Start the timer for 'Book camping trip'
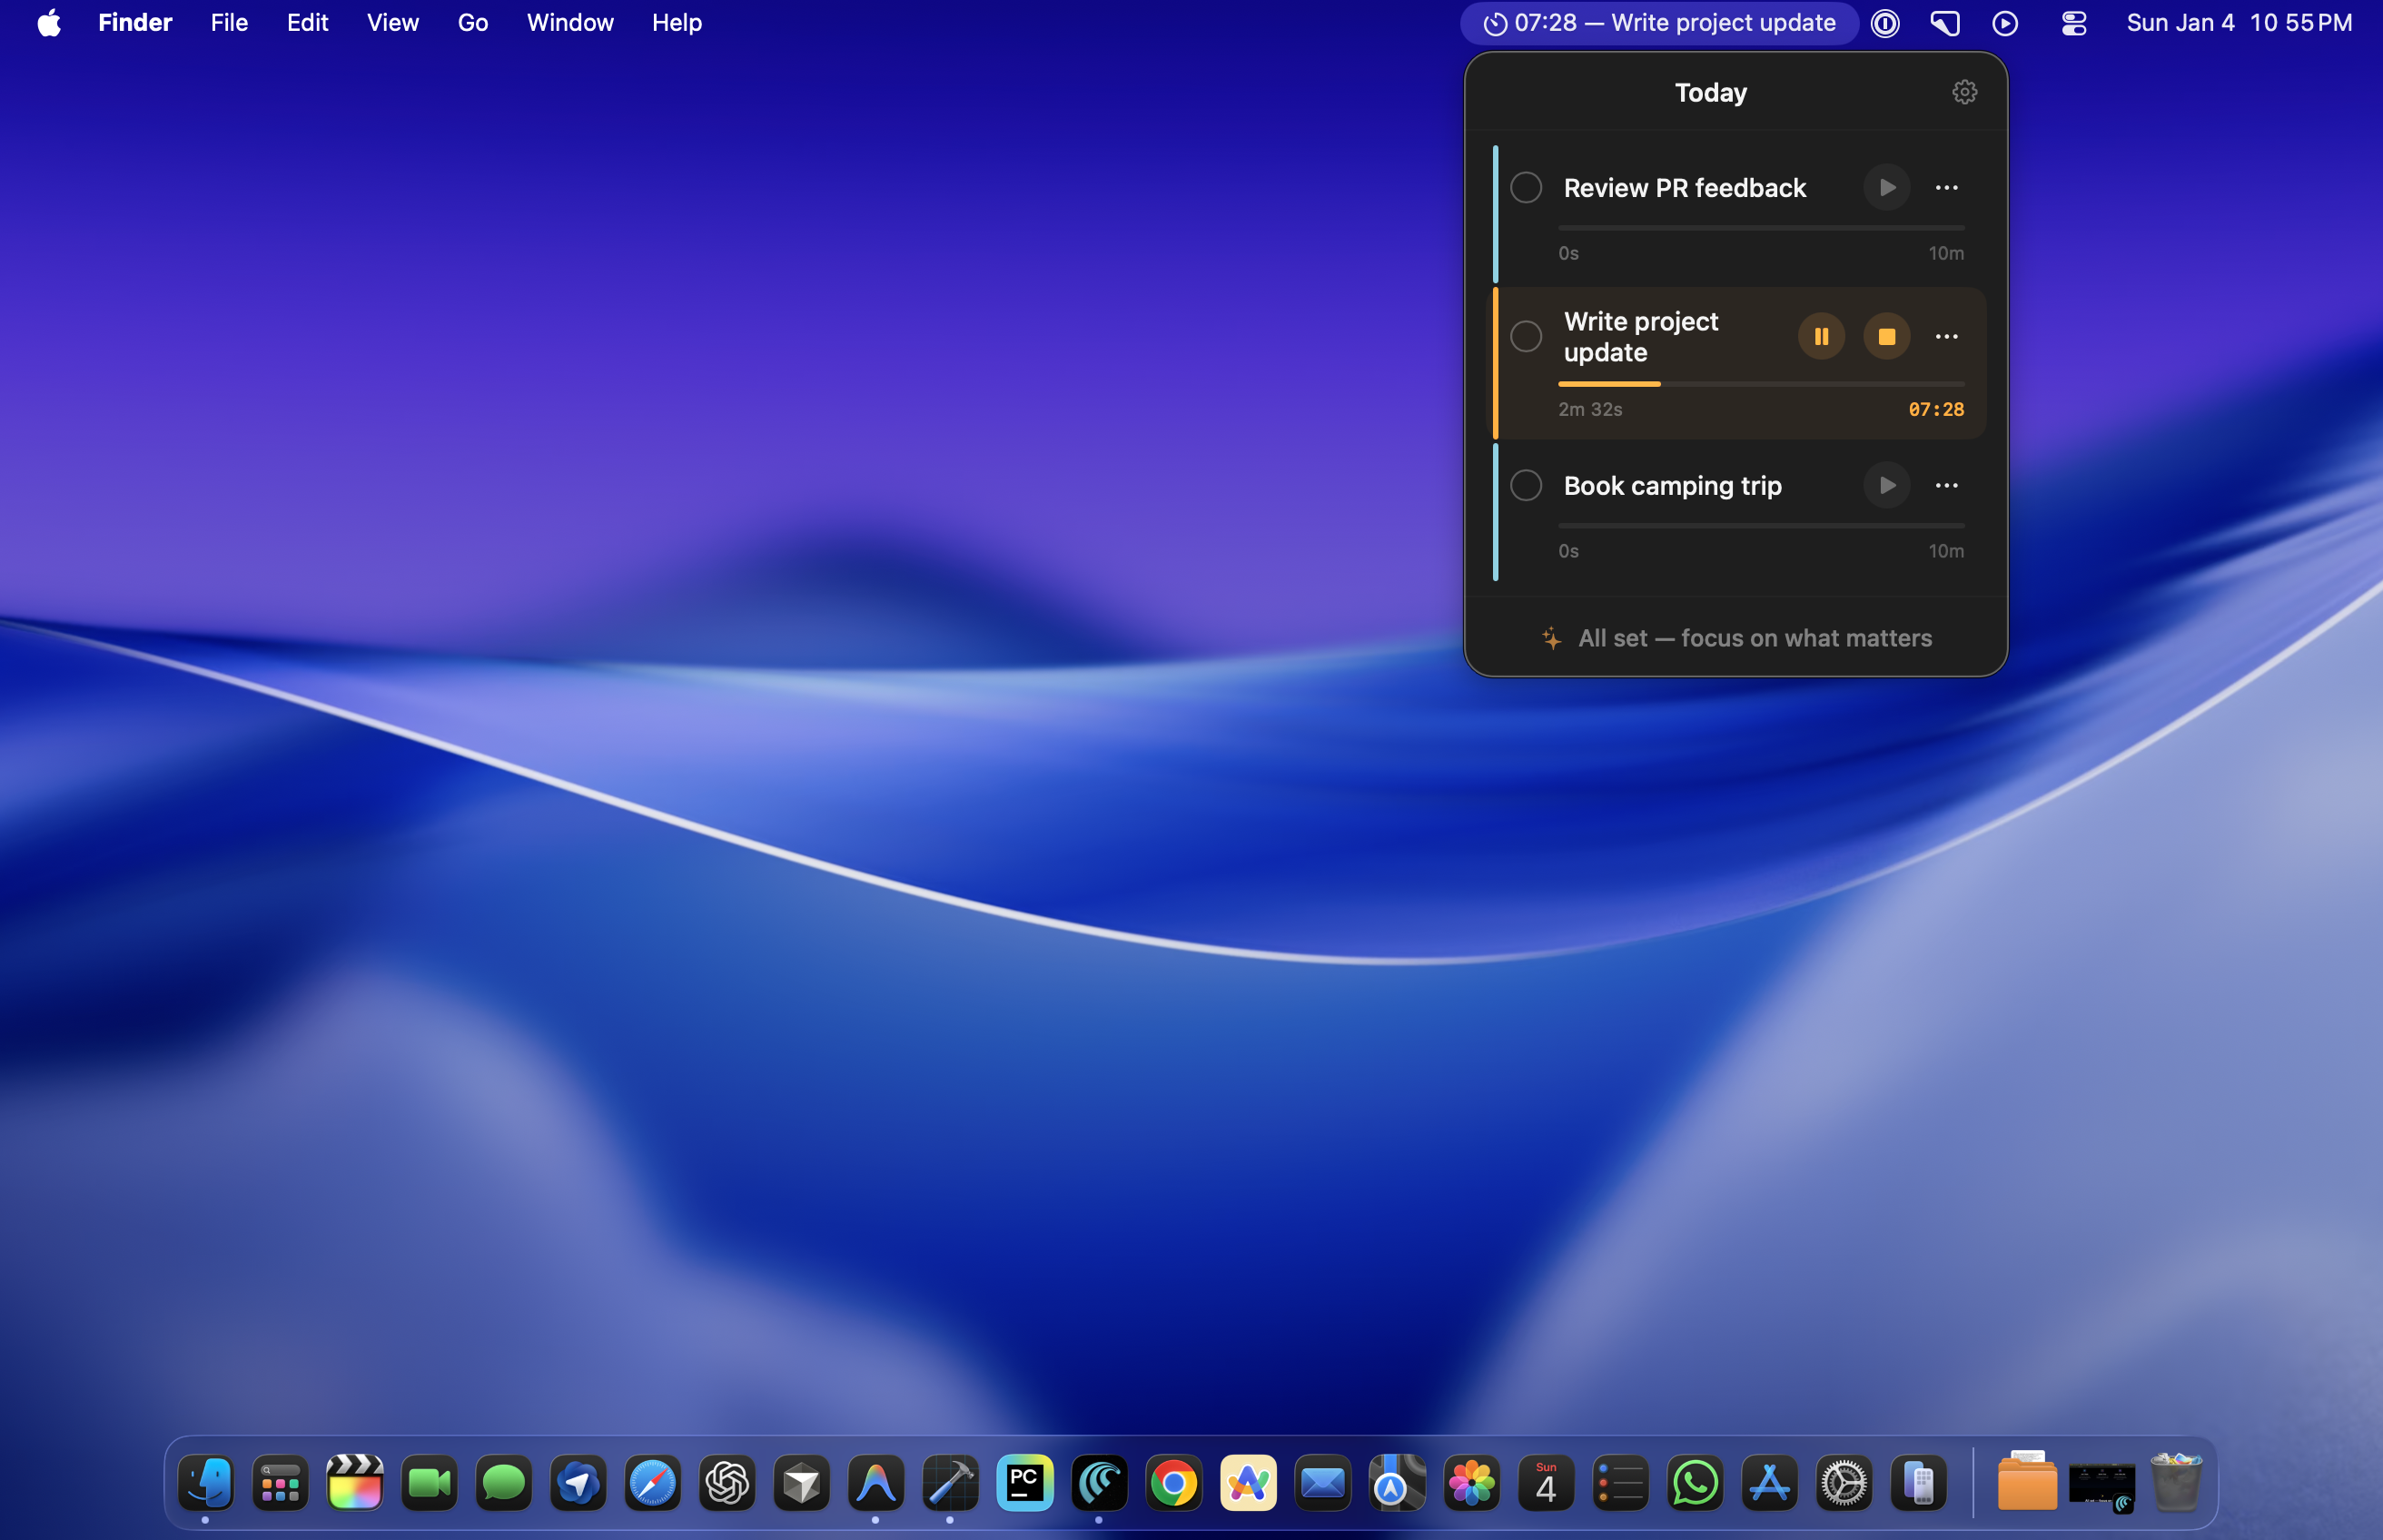The height and width of the screenshot is (1540, 2383). (x=1886, y=485)
